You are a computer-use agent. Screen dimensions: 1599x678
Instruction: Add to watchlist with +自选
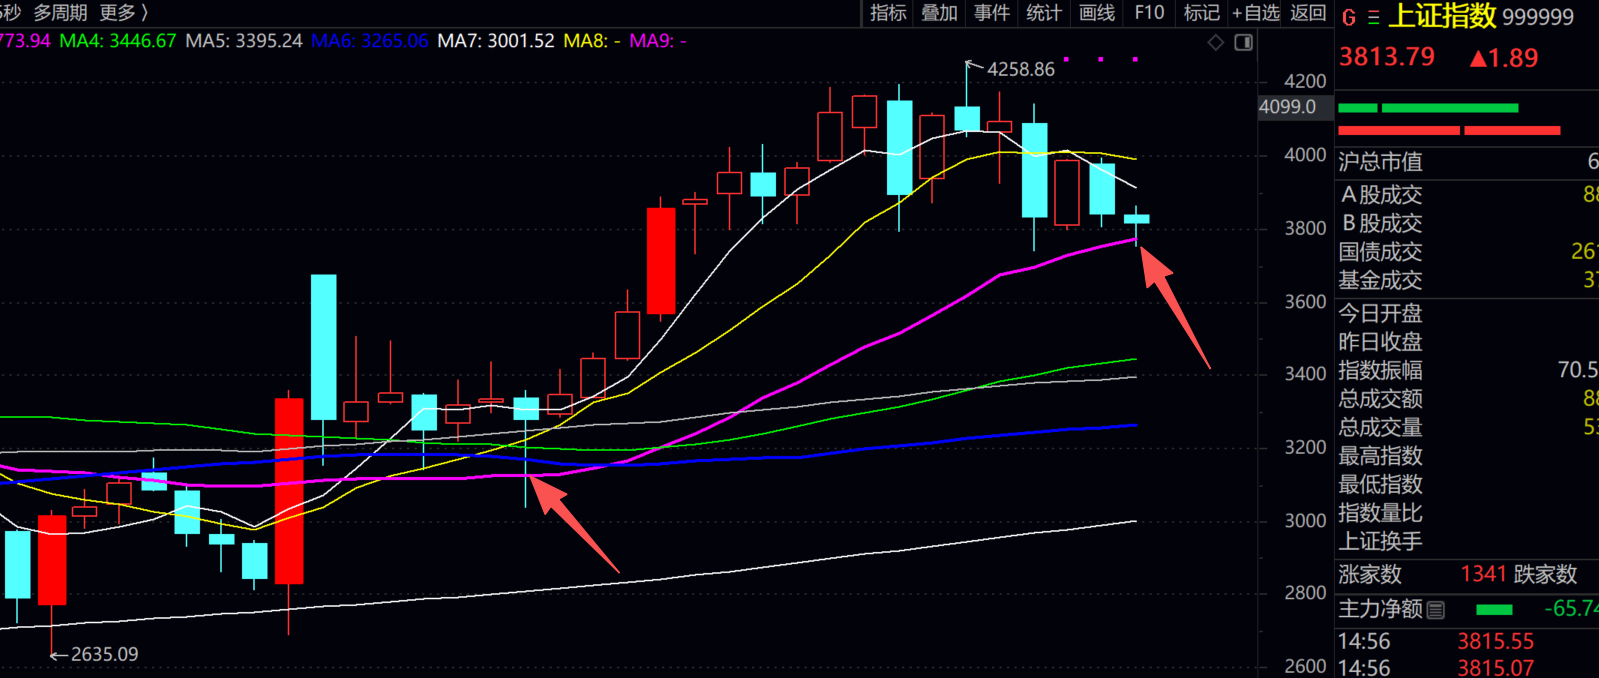coord(1256,13)
